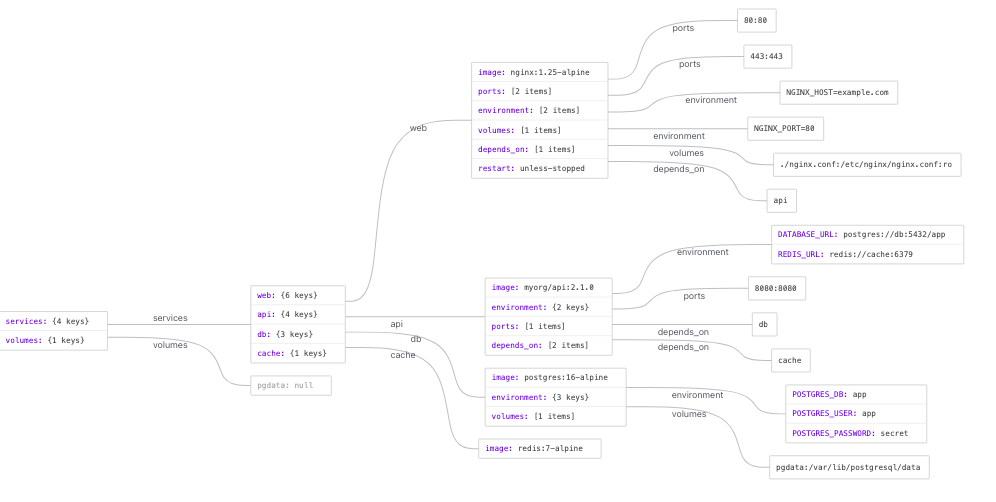Click 'image: myorg/api:2.1.0' row
The image size is (996, 502).
tap(548, 287)
